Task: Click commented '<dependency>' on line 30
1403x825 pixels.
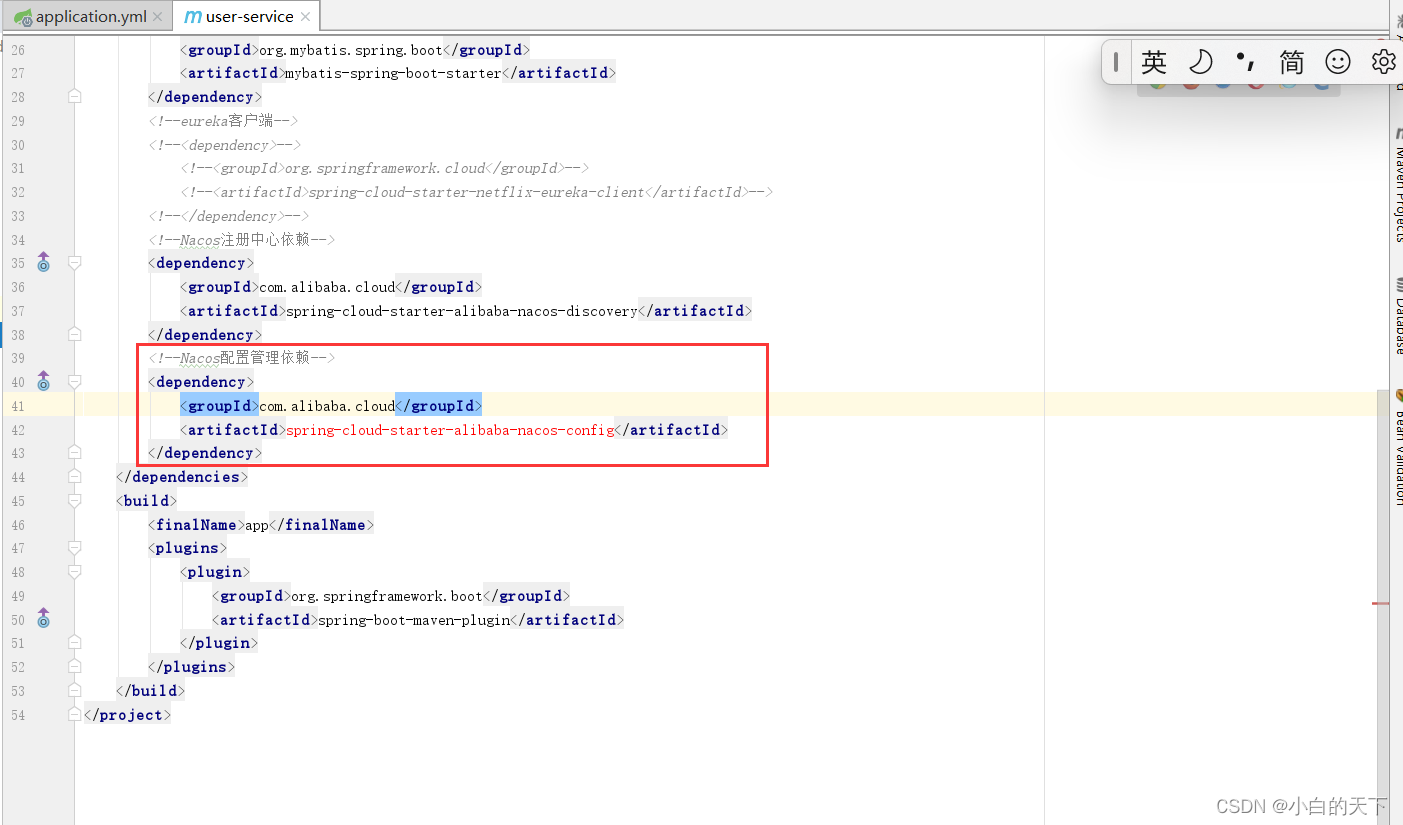Action: tap(224, 145)
